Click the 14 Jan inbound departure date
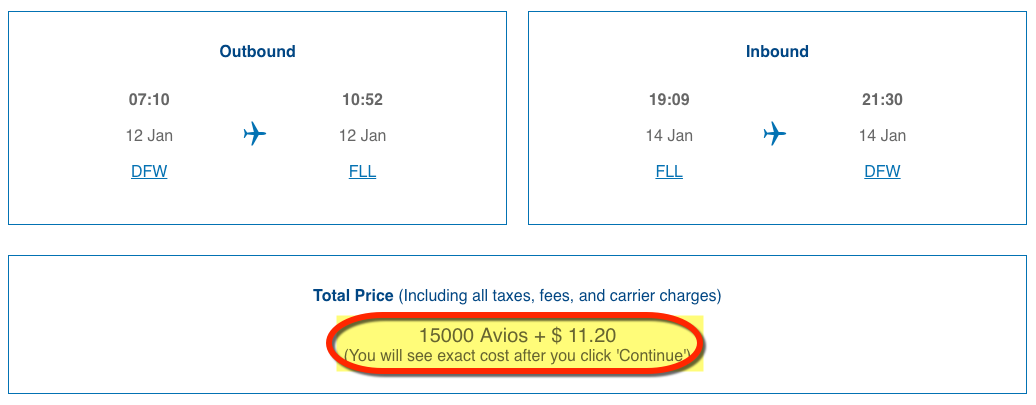 (669, 135)
